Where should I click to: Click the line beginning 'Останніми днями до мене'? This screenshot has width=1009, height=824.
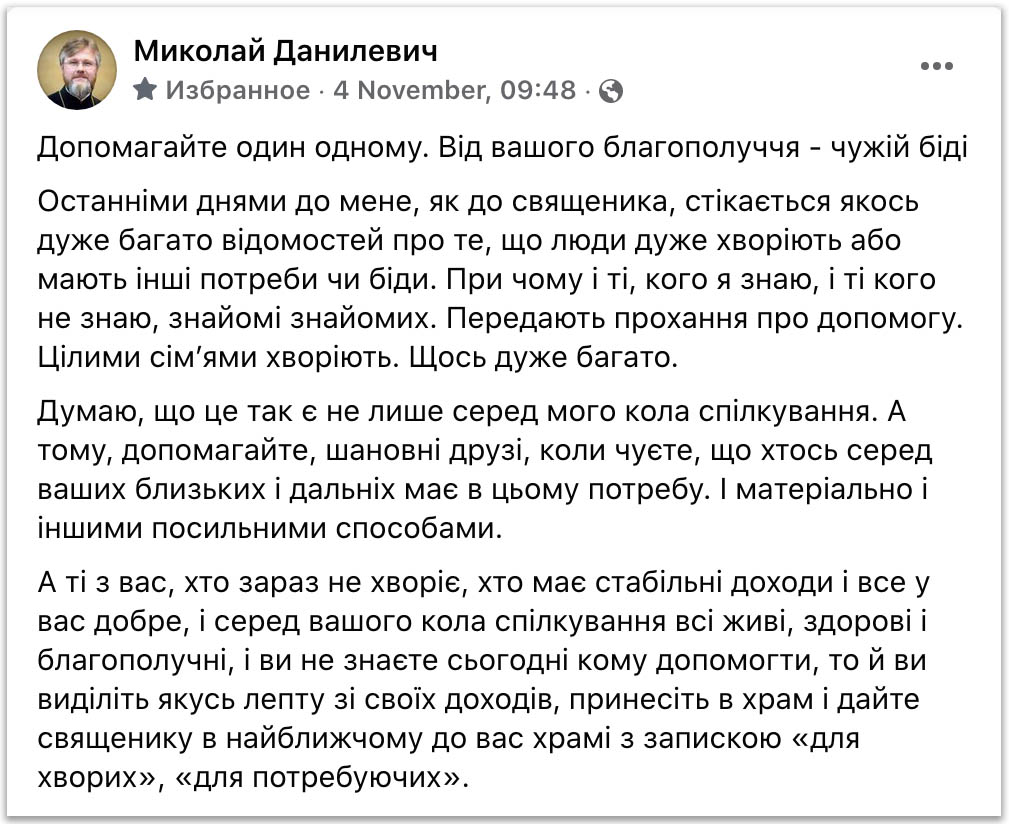pyautogui.click(x=478, y=202)
